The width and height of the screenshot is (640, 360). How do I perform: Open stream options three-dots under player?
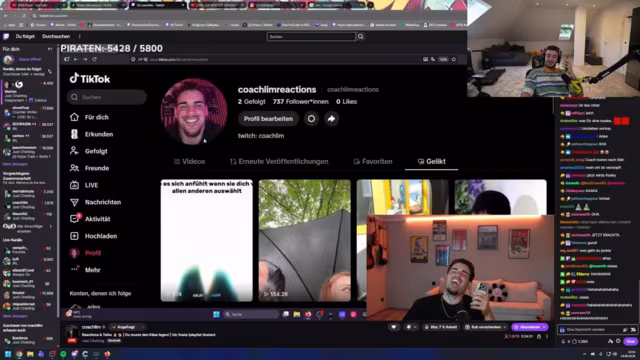547,337
